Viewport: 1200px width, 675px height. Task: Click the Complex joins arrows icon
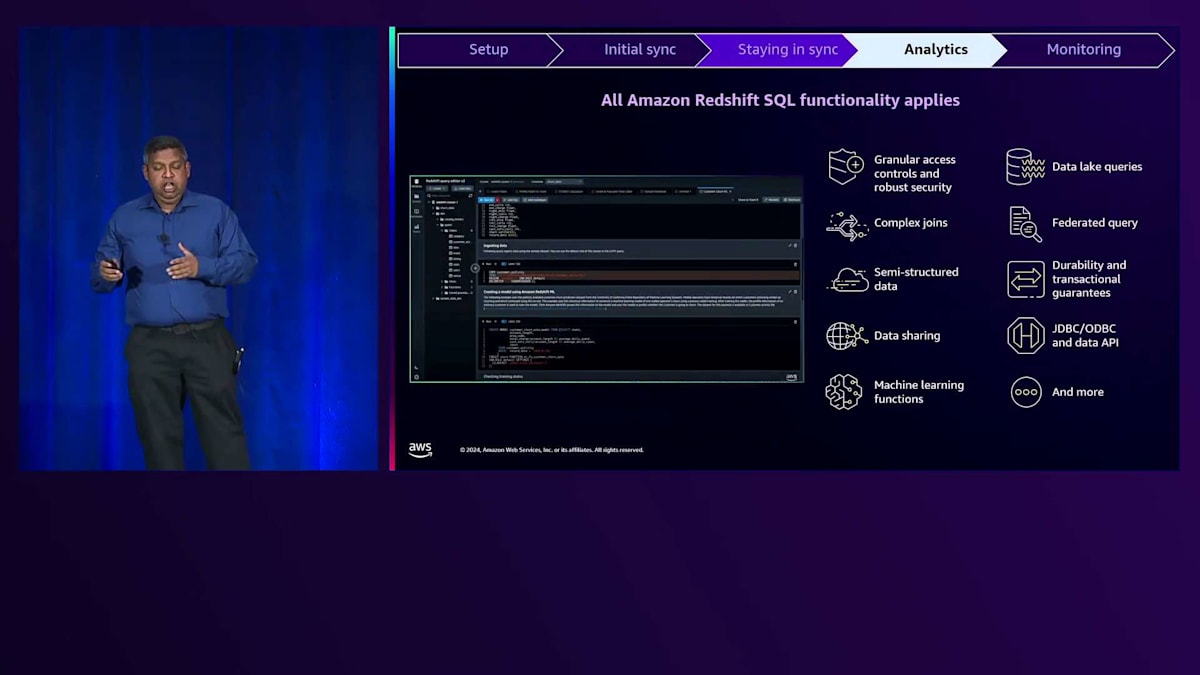pos(846,225)
